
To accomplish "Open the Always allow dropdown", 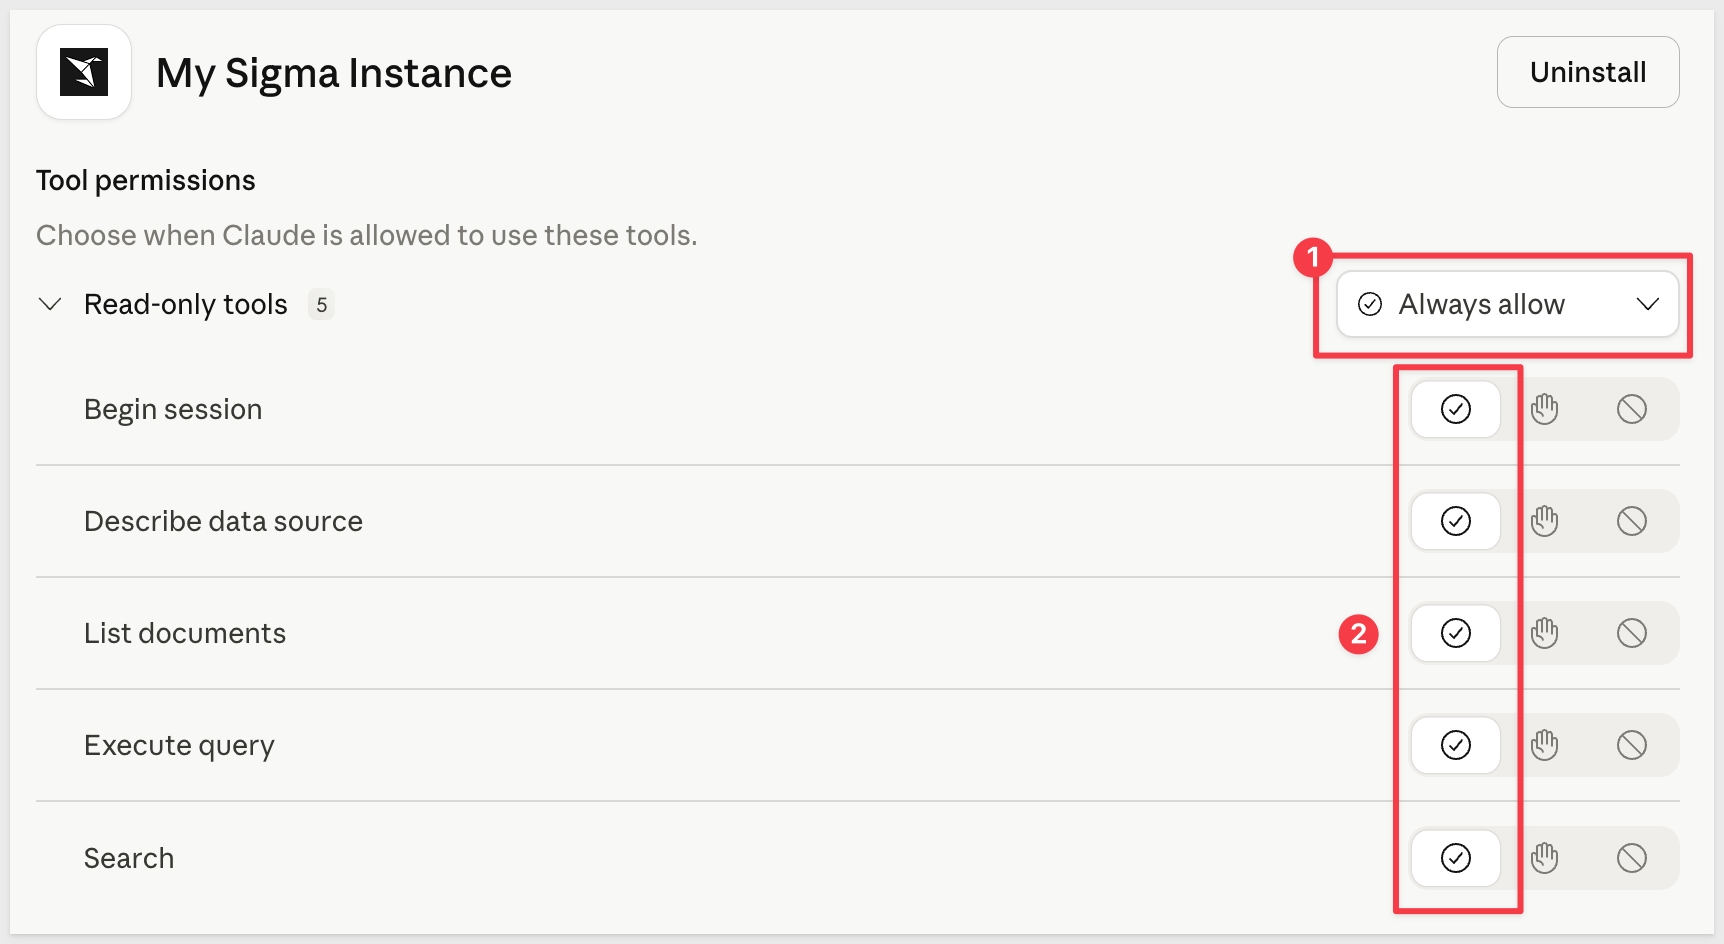I will (x=1507, y=304).
